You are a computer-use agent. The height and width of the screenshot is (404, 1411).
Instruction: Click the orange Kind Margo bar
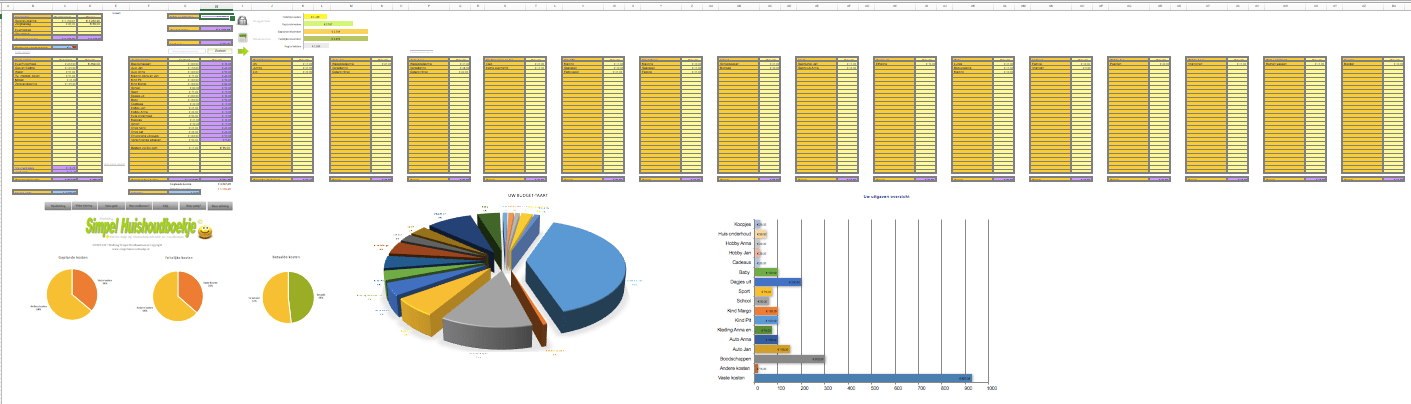pos(768,311)
